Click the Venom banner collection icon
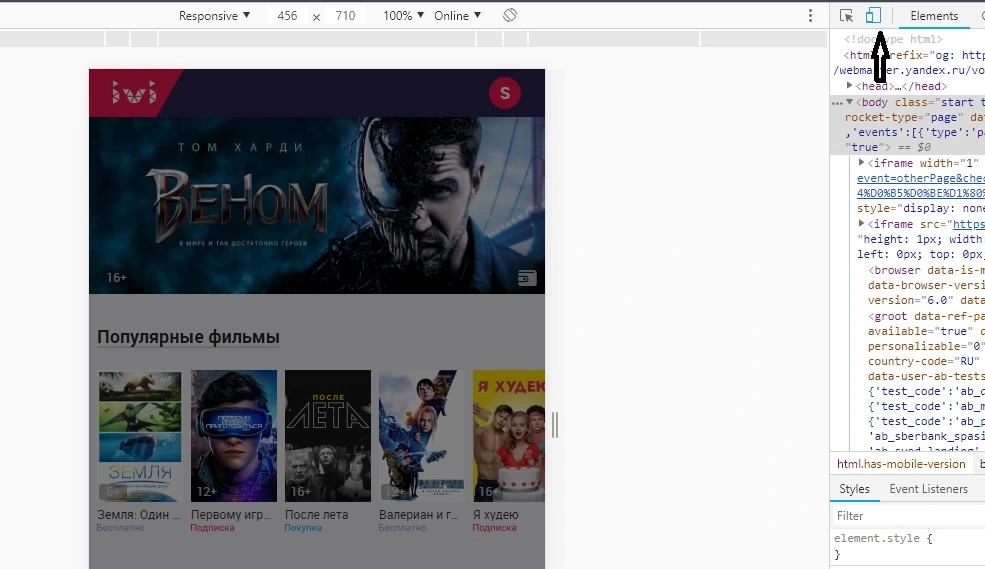The width and height of the screenshot is (985, 569). click(526, 278)
